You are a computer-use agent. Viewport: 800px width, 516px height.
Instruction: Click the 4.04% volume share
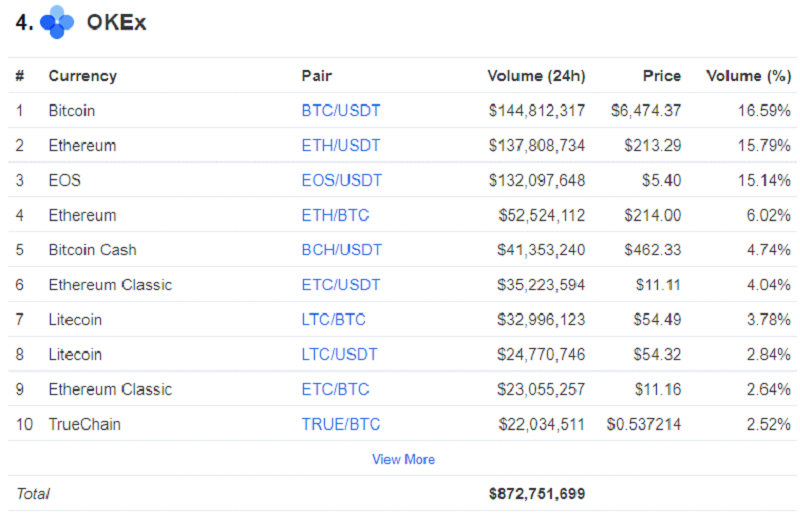click(x=769, y=284)
